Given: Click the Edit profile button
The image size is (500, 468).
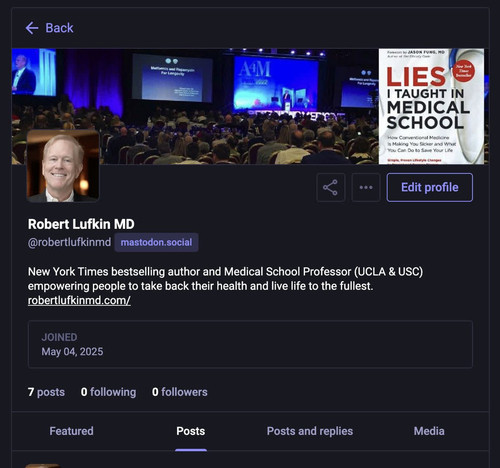Looking at the screenshot, I should 429,187.
